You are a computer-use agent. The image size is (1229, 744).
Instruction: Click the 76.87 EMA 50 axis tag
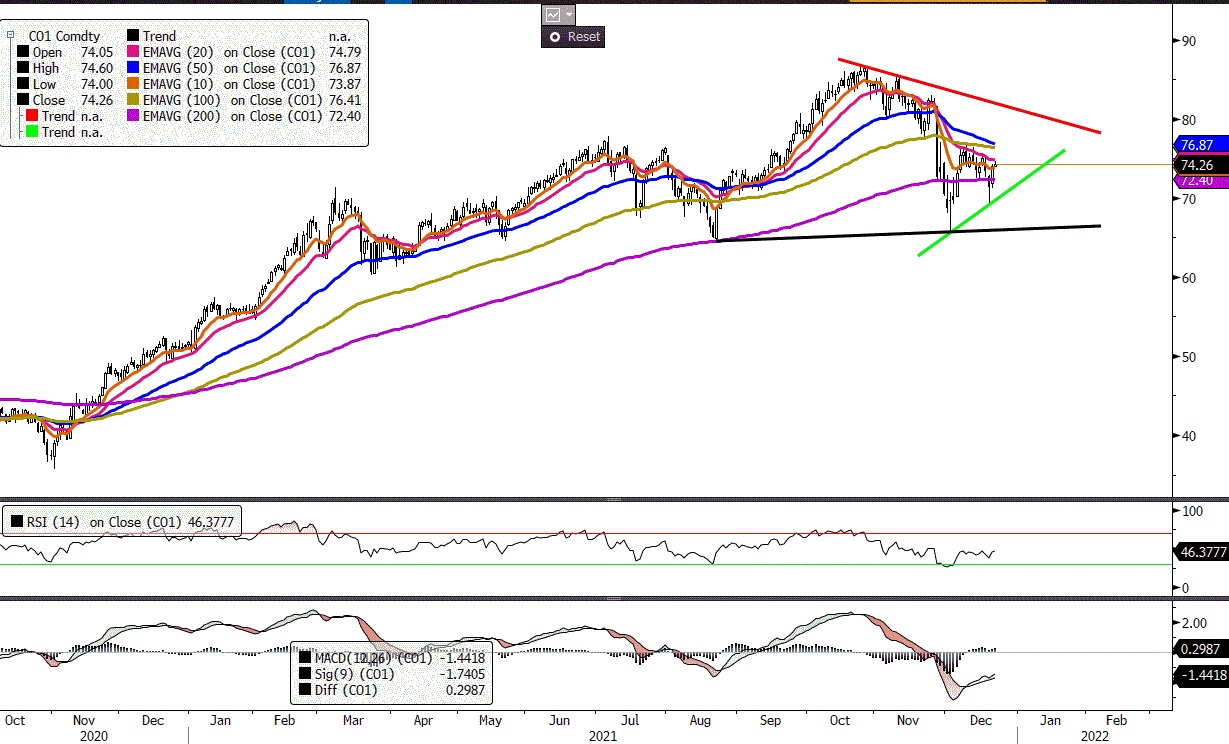coord(1197,146)
